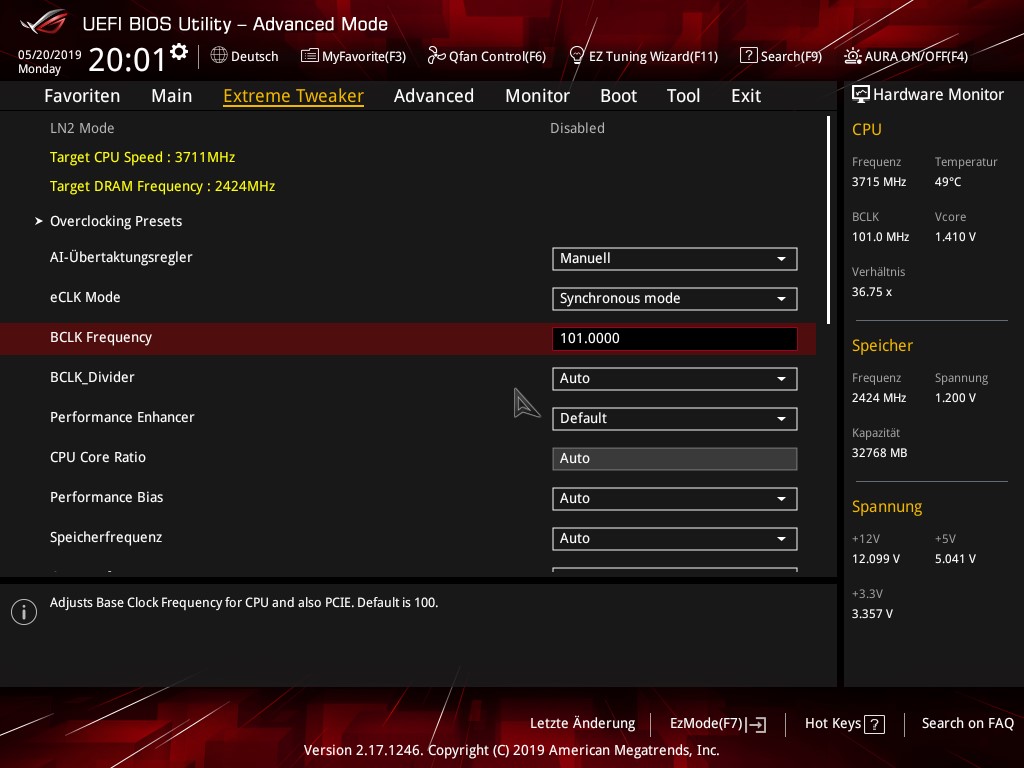Click the CPU Core Ratio Auto field
Image resolution: width=1024 pixels, height=768 pixels.
(675, 458)
